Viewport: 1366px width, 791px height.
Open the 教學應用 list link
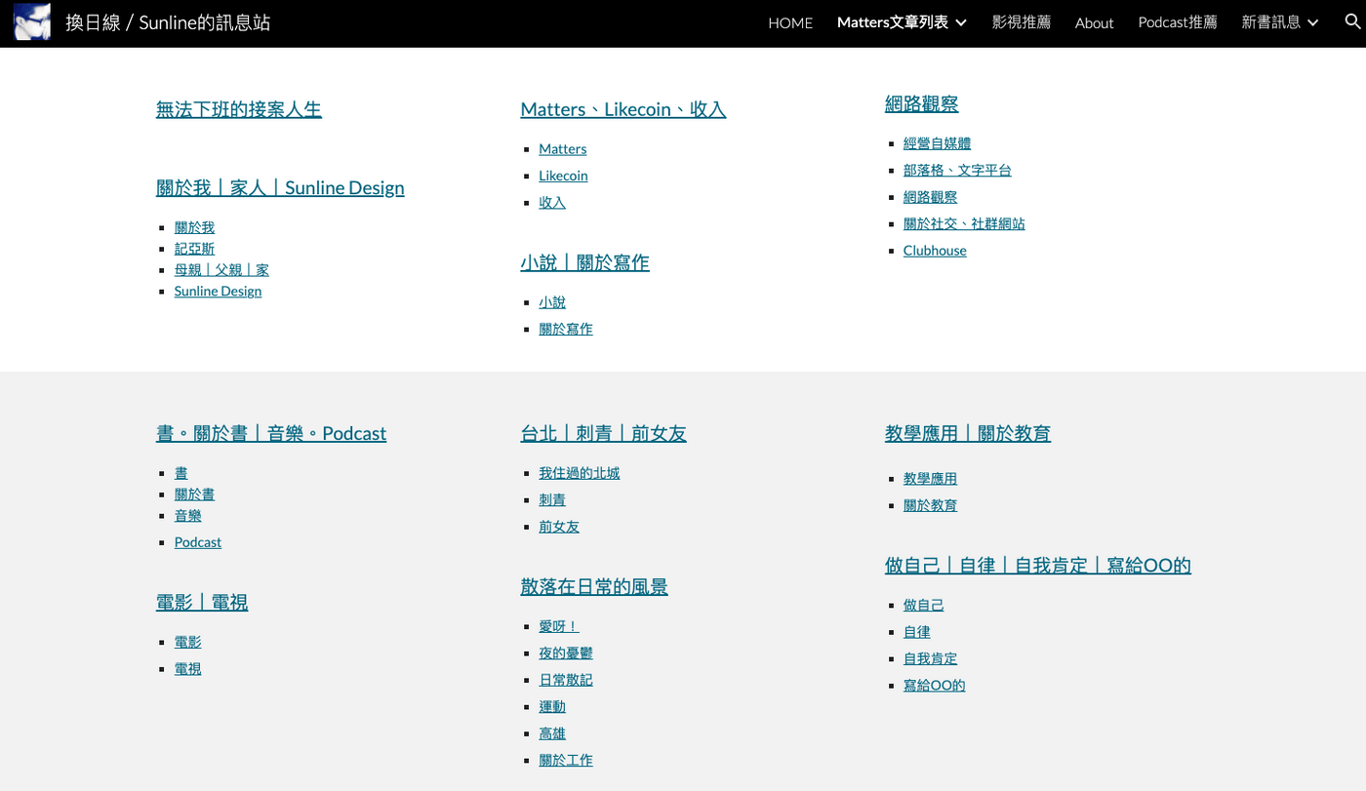[x=930, y=479]
